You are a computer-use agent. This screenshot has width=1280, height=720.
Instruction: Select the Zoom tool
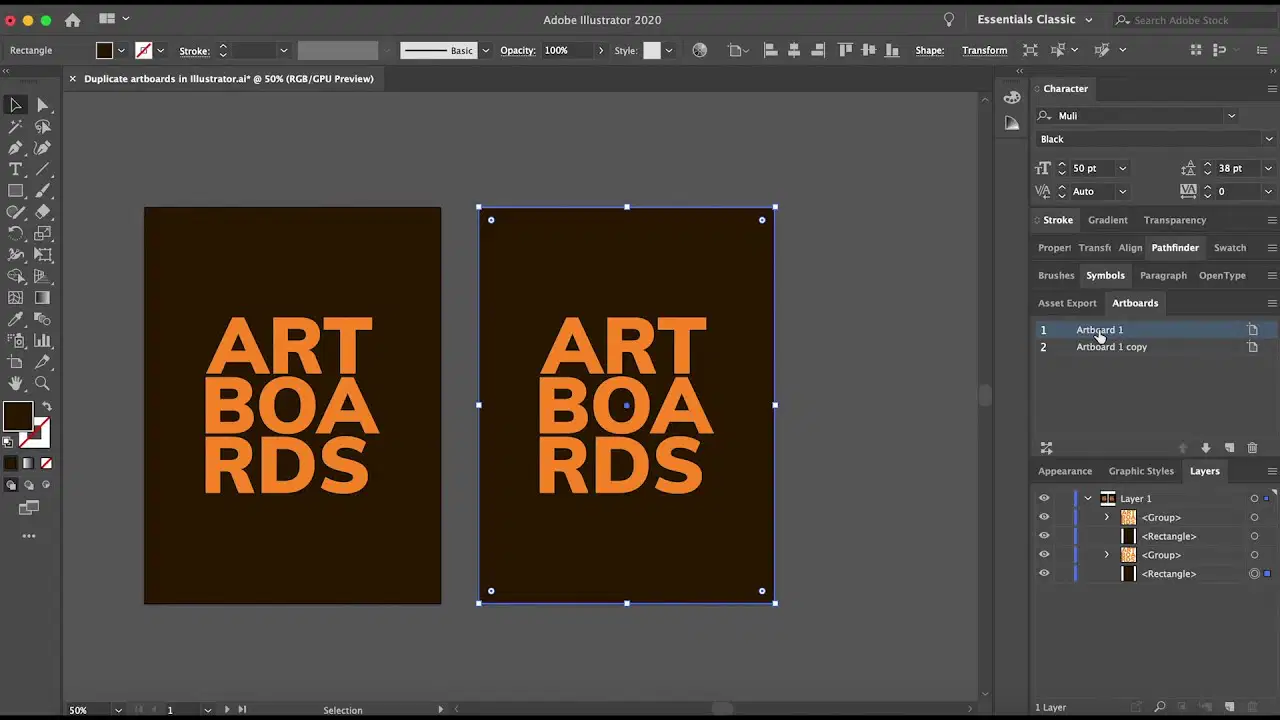(43, 383)
